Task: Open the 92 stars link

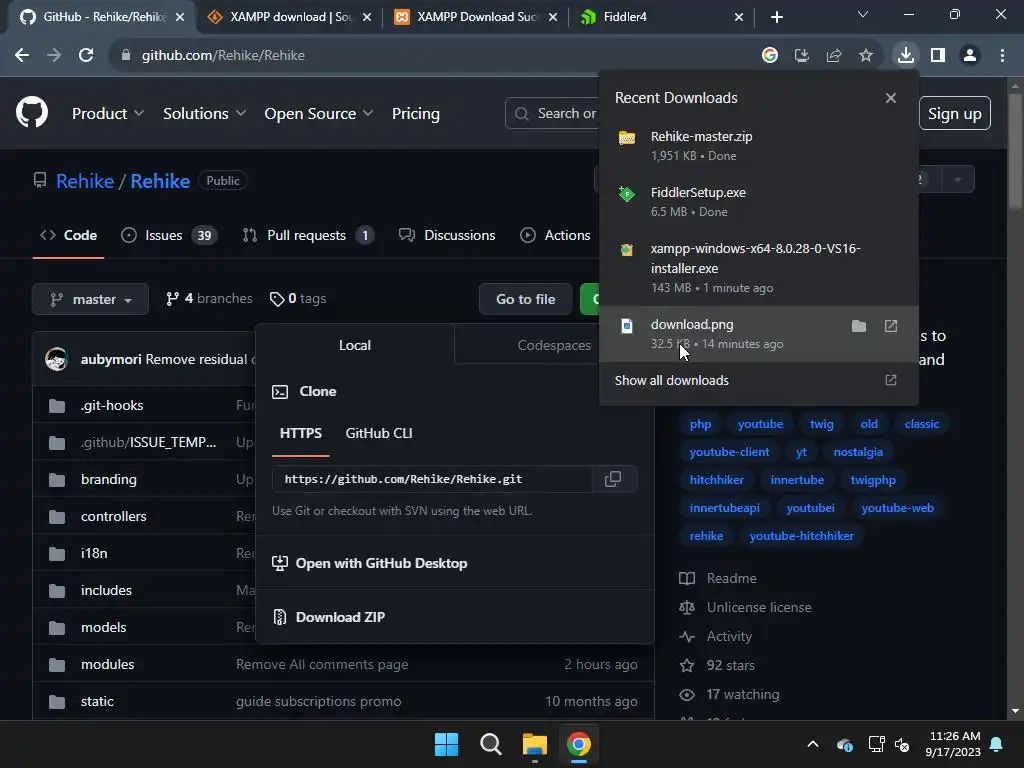Action: click(x=730, y=665)
